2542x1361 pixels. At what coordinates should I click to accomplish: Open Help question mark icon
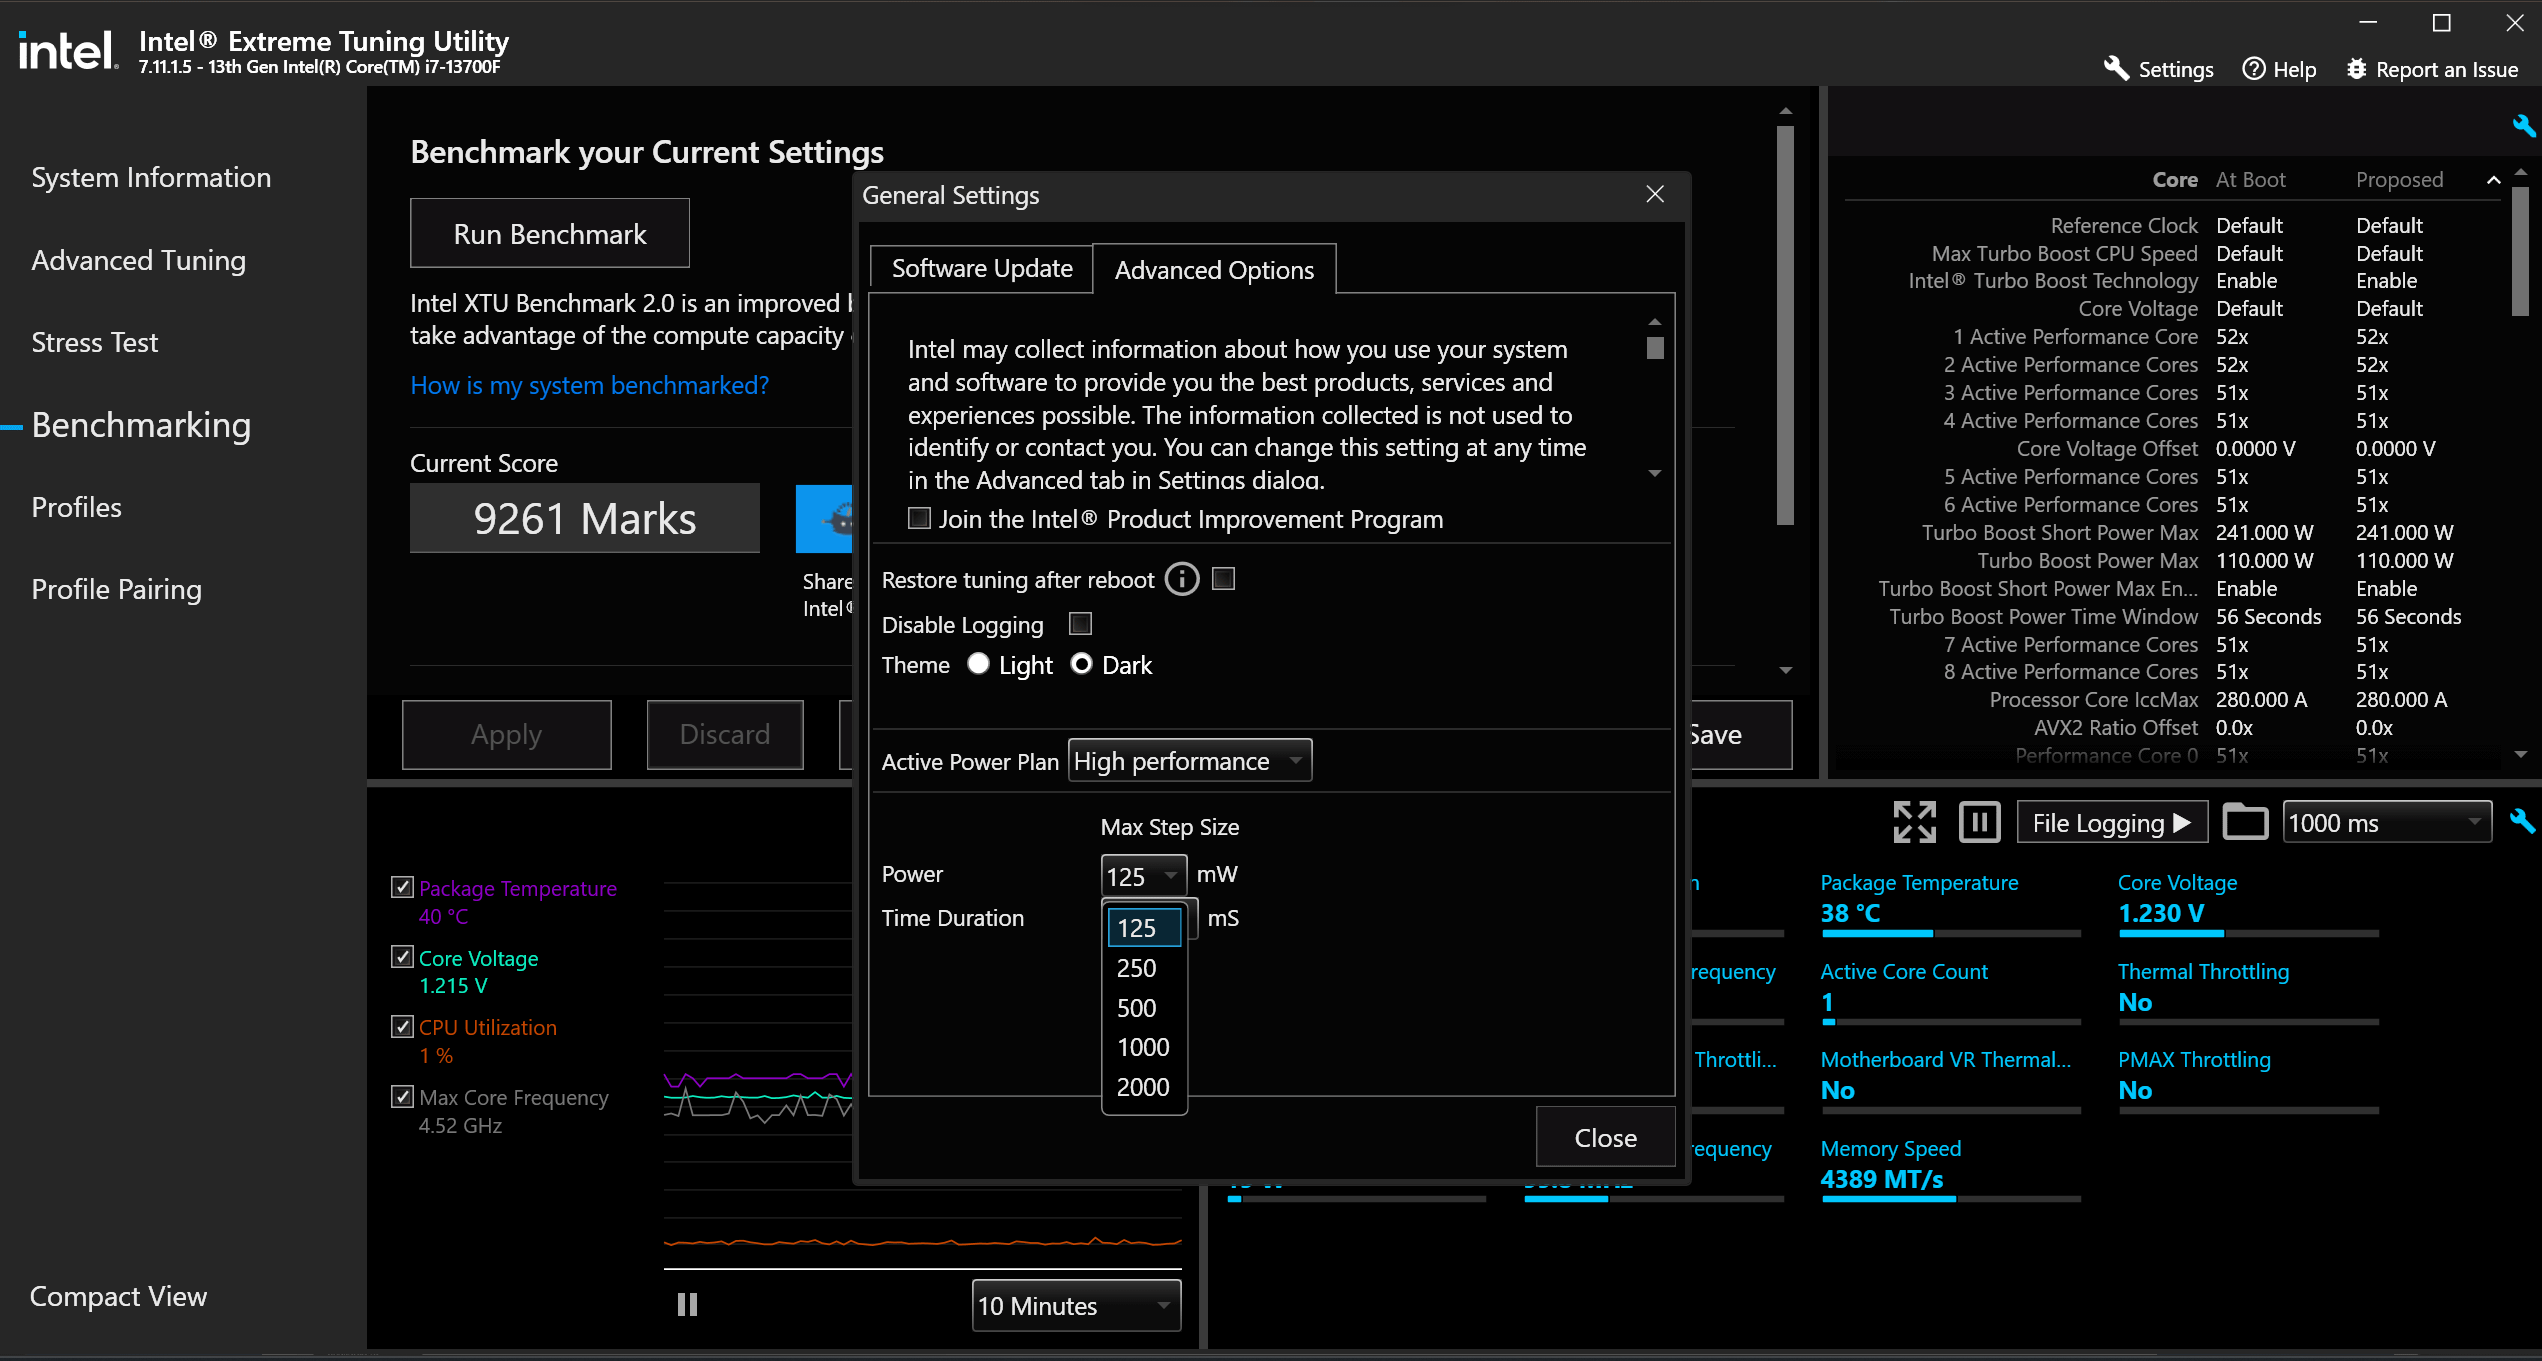click(x=2254, y=69)
